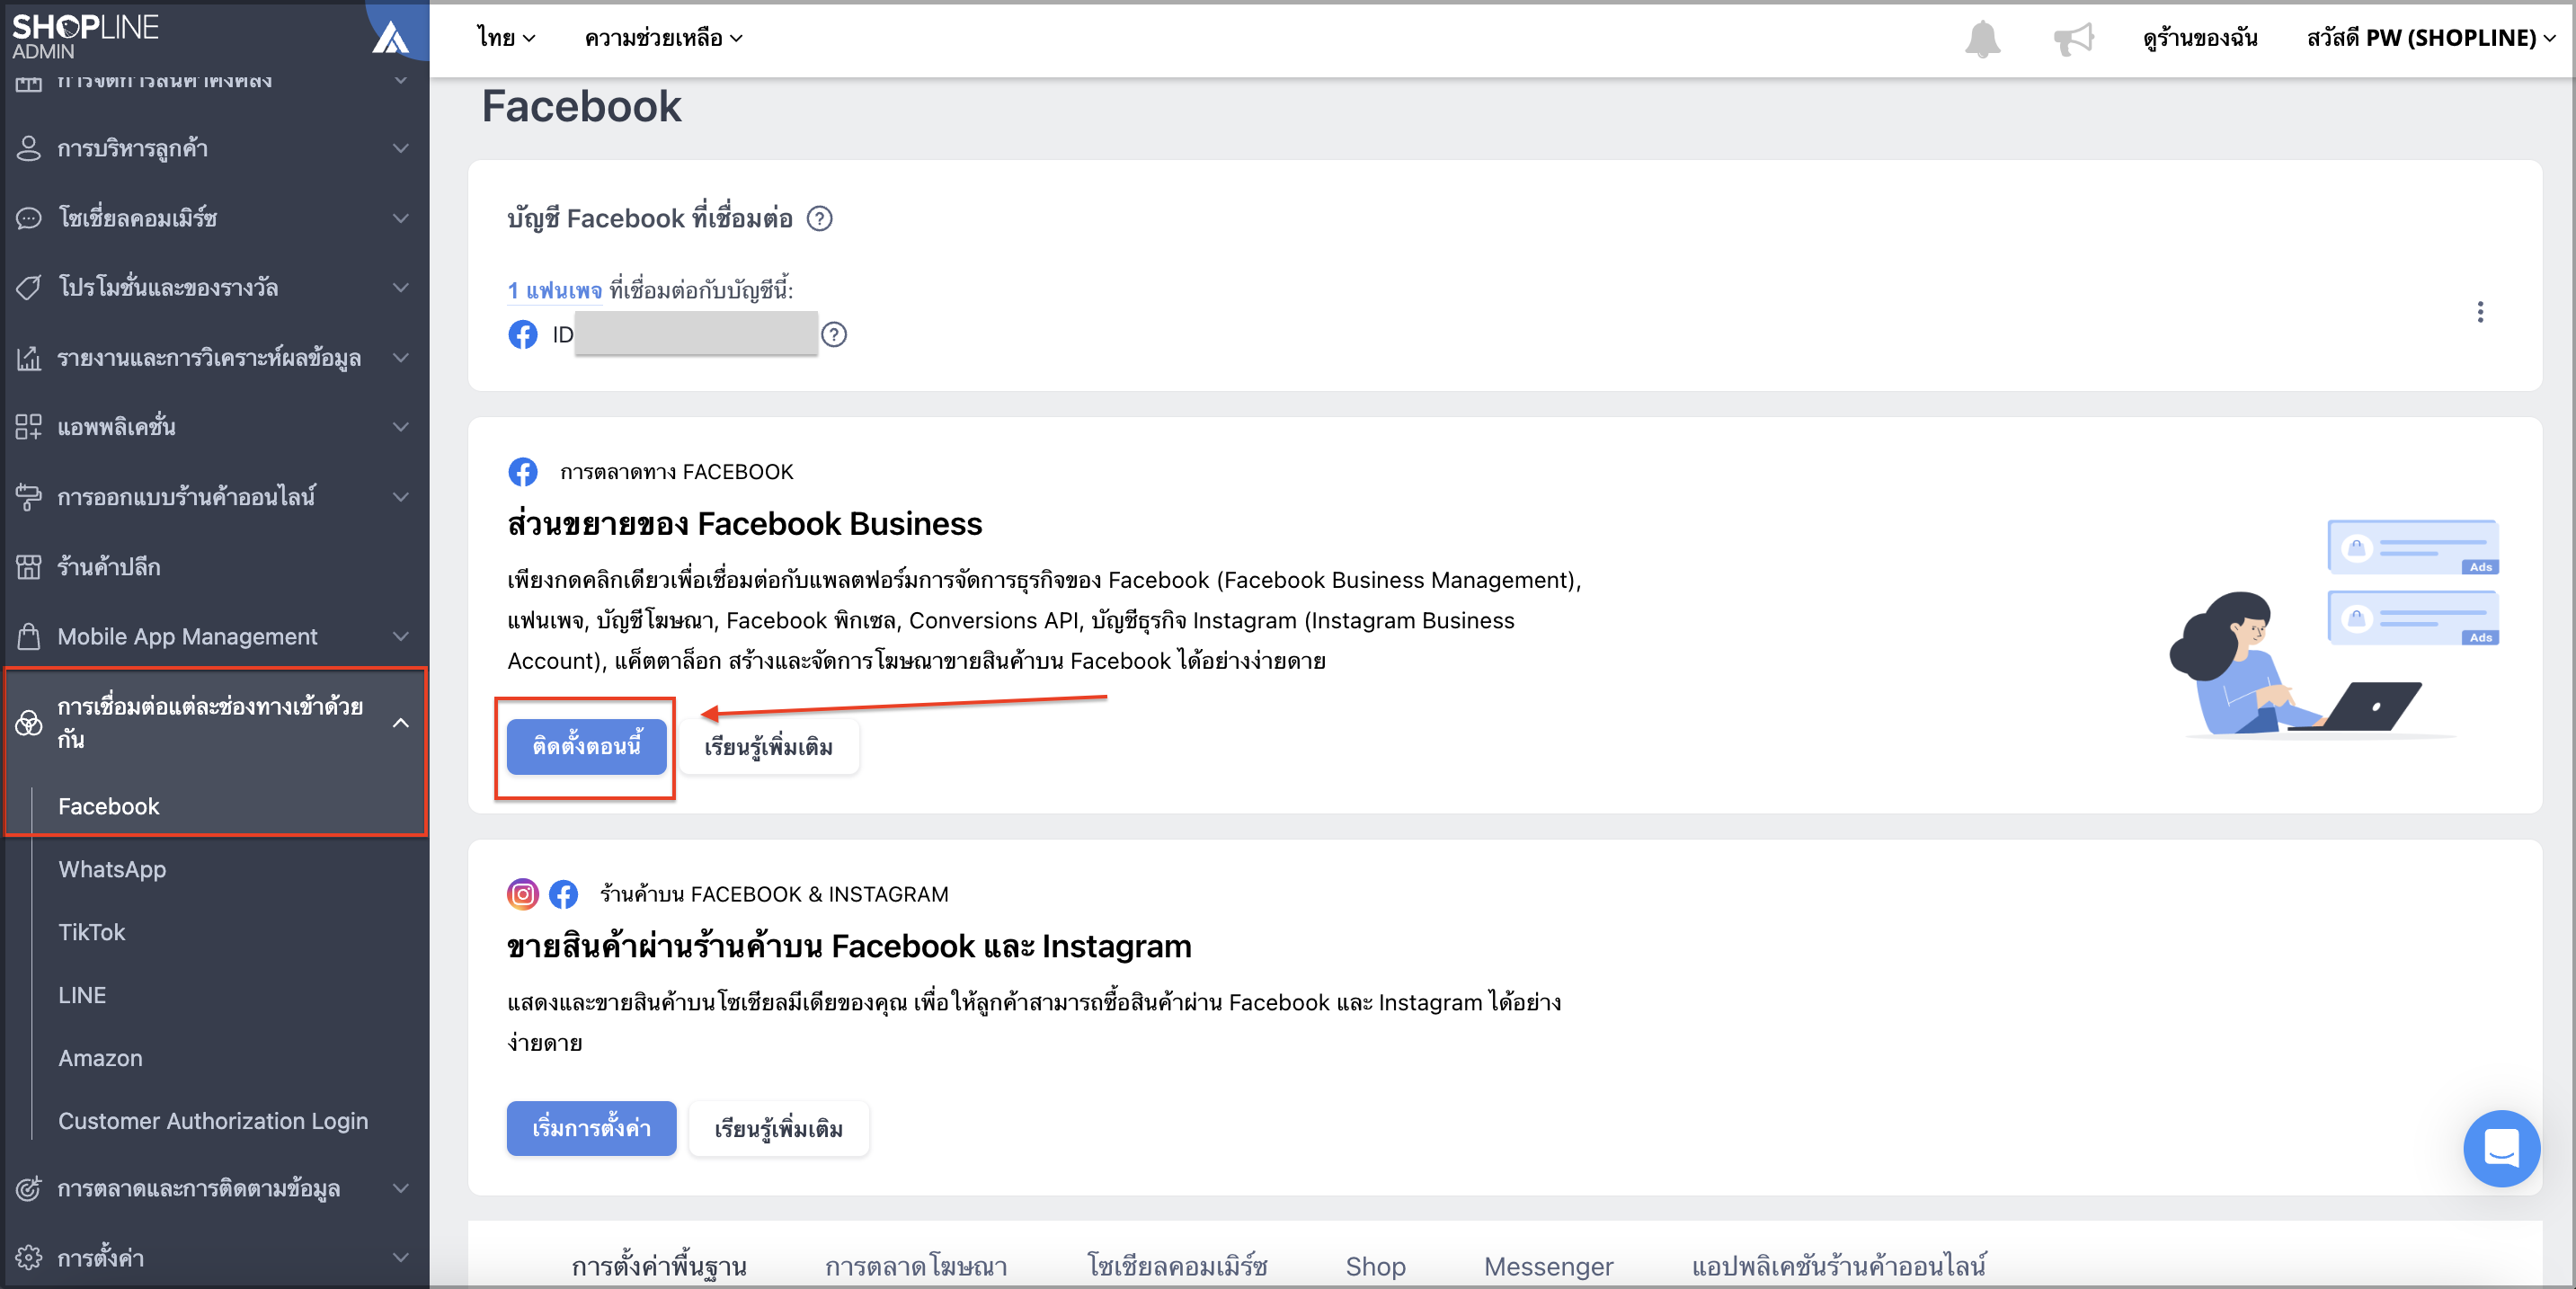Select LINE in the sidebar submenu
Viewport: 2576px width, 1289px height.
tap(82, 995)
